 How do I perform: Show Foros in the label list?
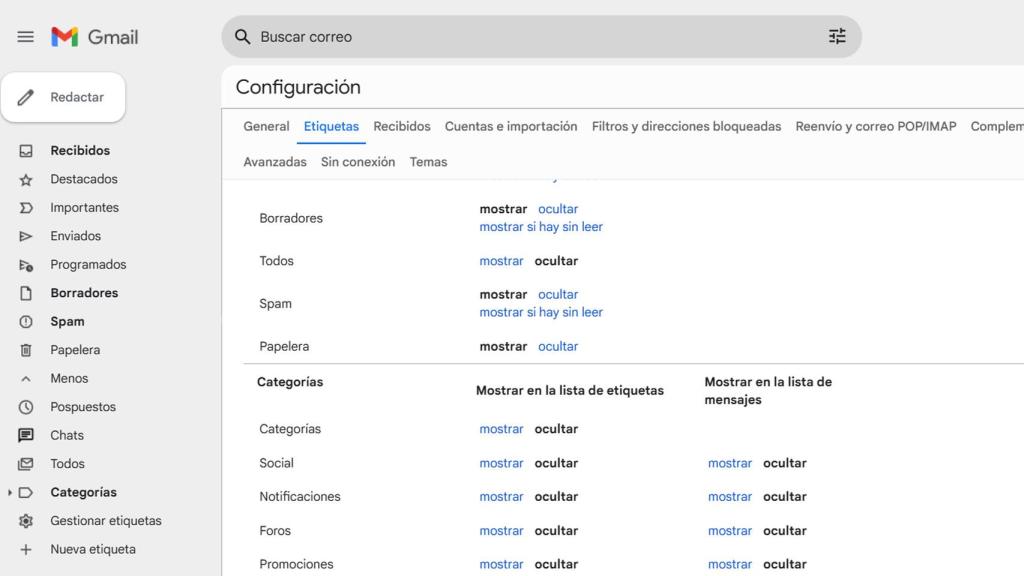tap(501, 531)
